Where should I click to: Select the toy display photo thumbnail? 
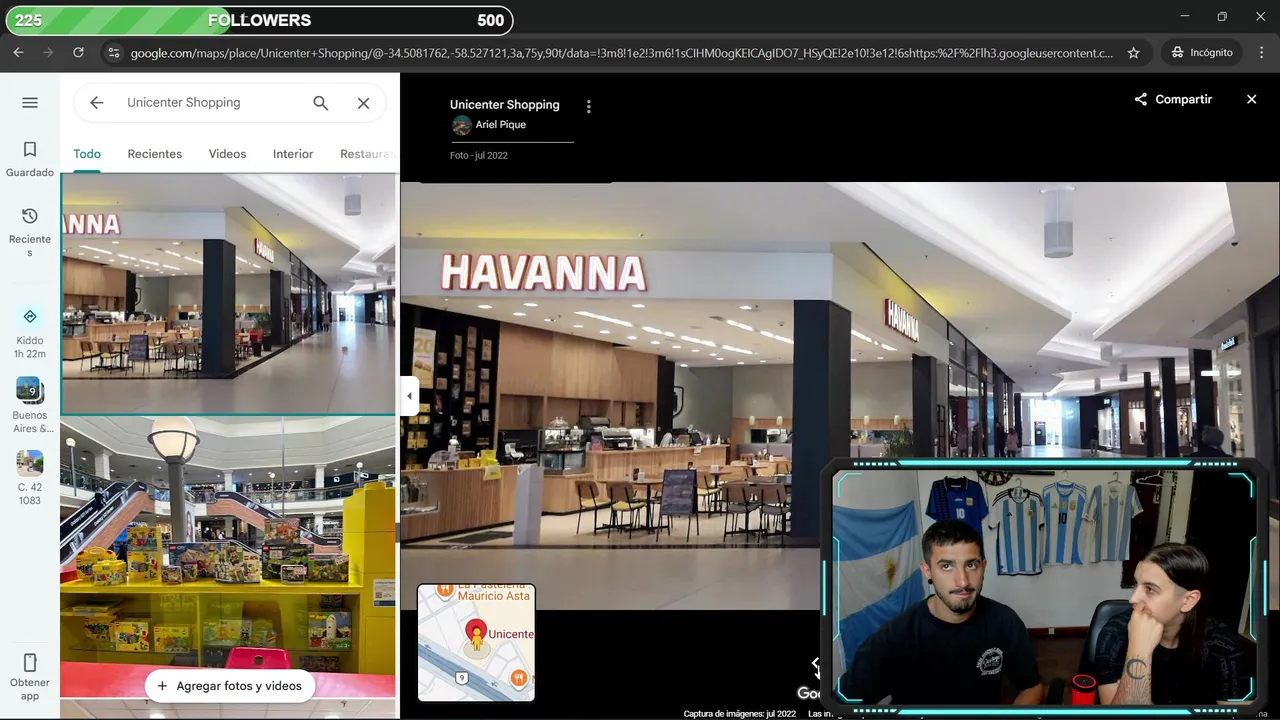tap(228, 556)
